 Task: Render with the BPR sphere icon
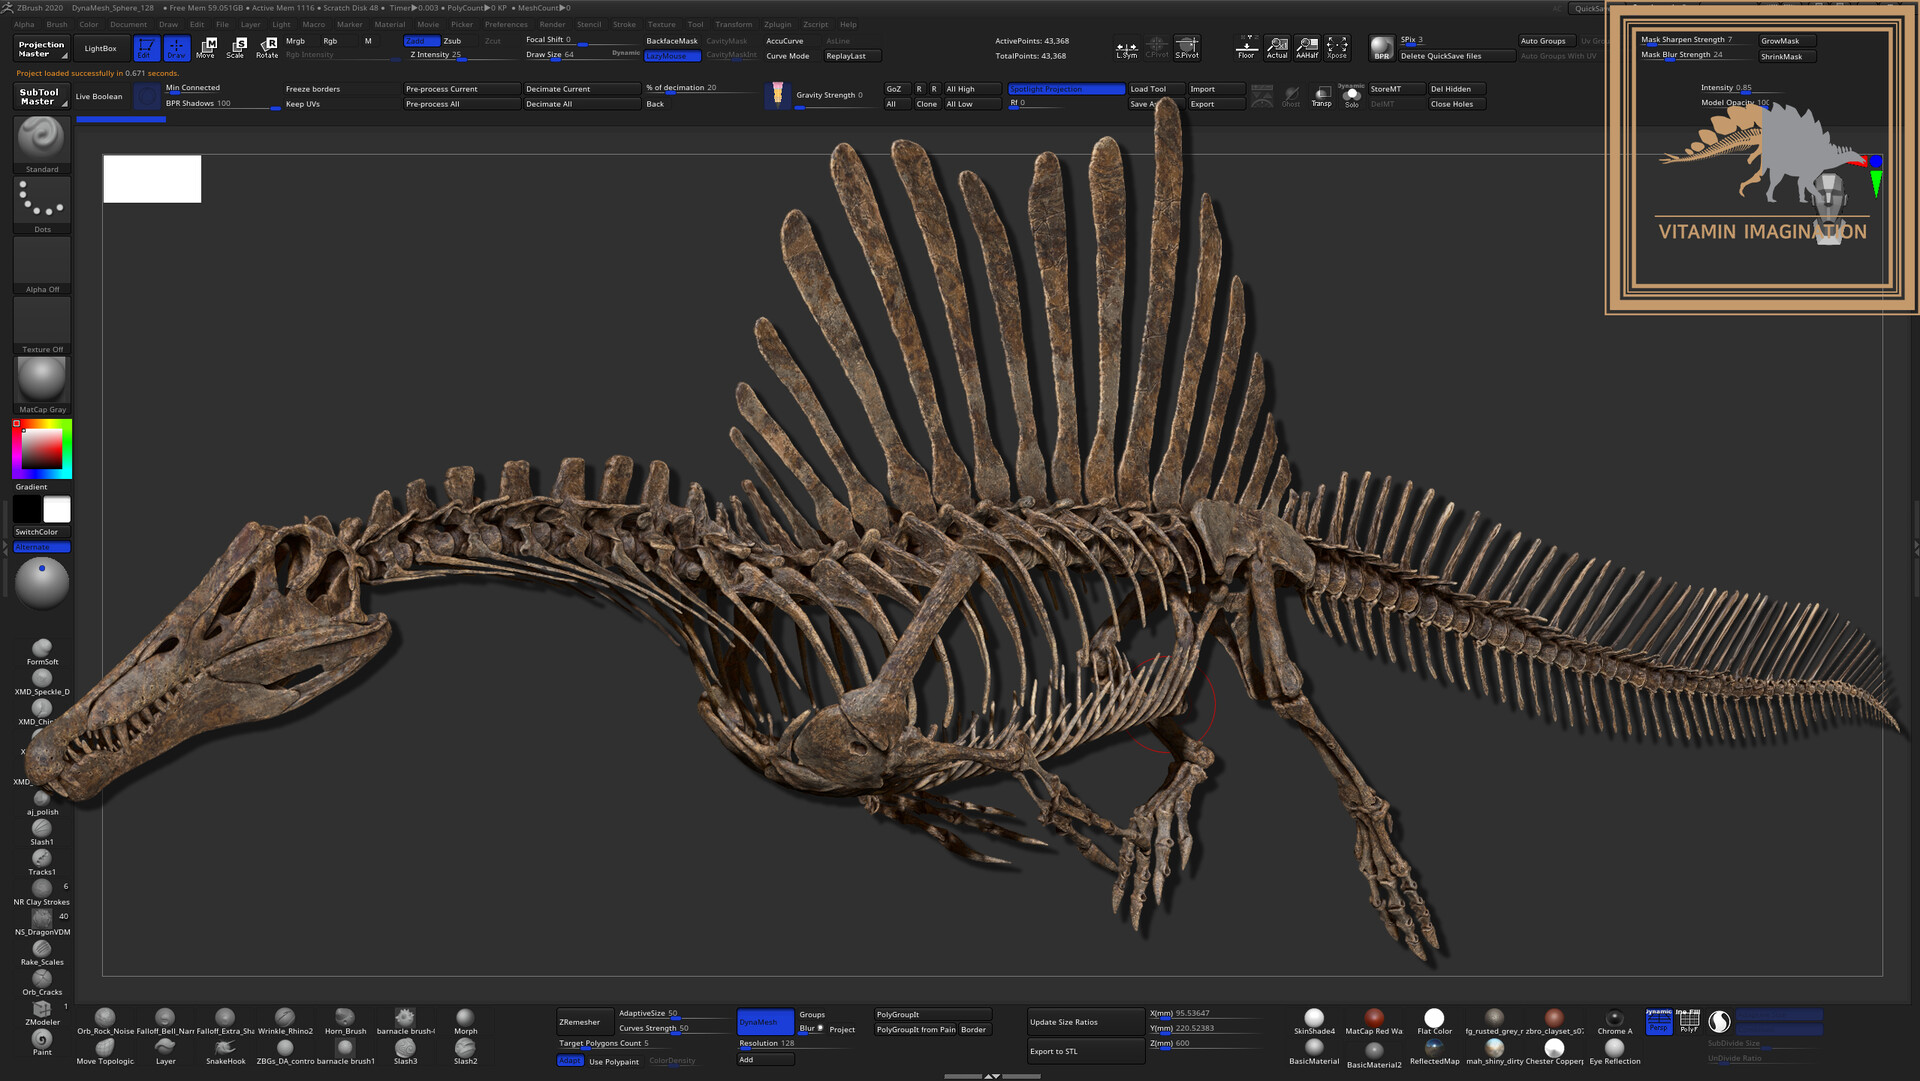1382,48
